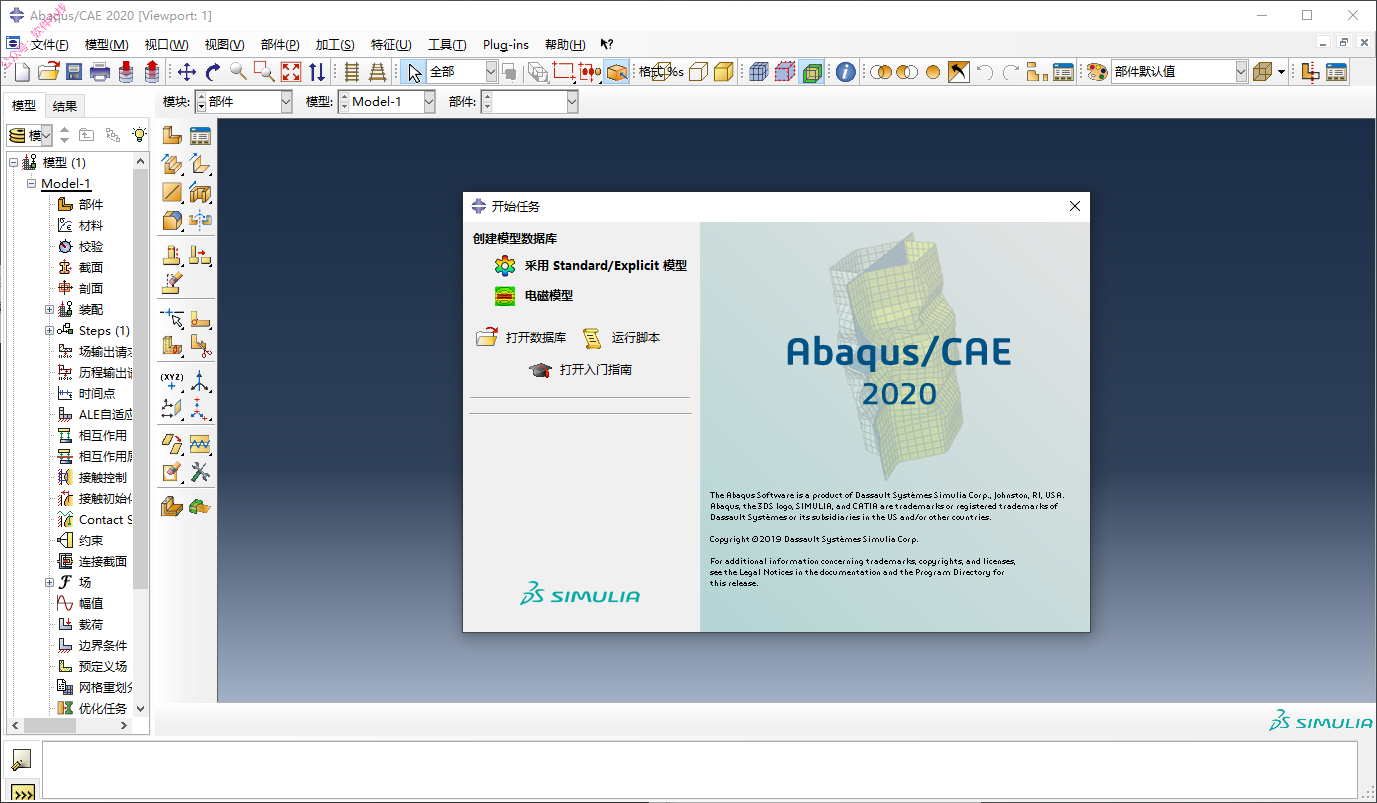Expand the Steps (1) tree node

(49, 330)
